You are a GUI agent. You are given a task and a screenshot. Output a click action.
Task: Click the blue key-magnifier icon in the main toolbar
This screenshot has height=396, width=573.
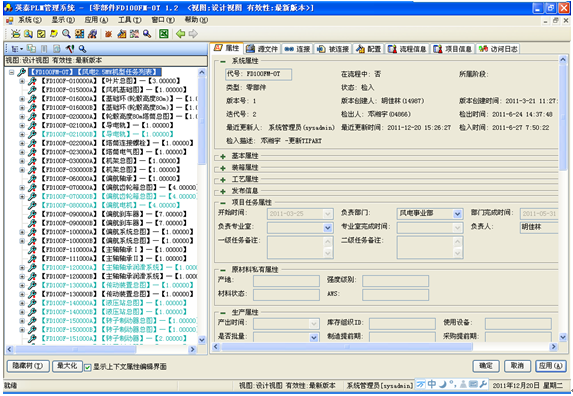(147, 34)
